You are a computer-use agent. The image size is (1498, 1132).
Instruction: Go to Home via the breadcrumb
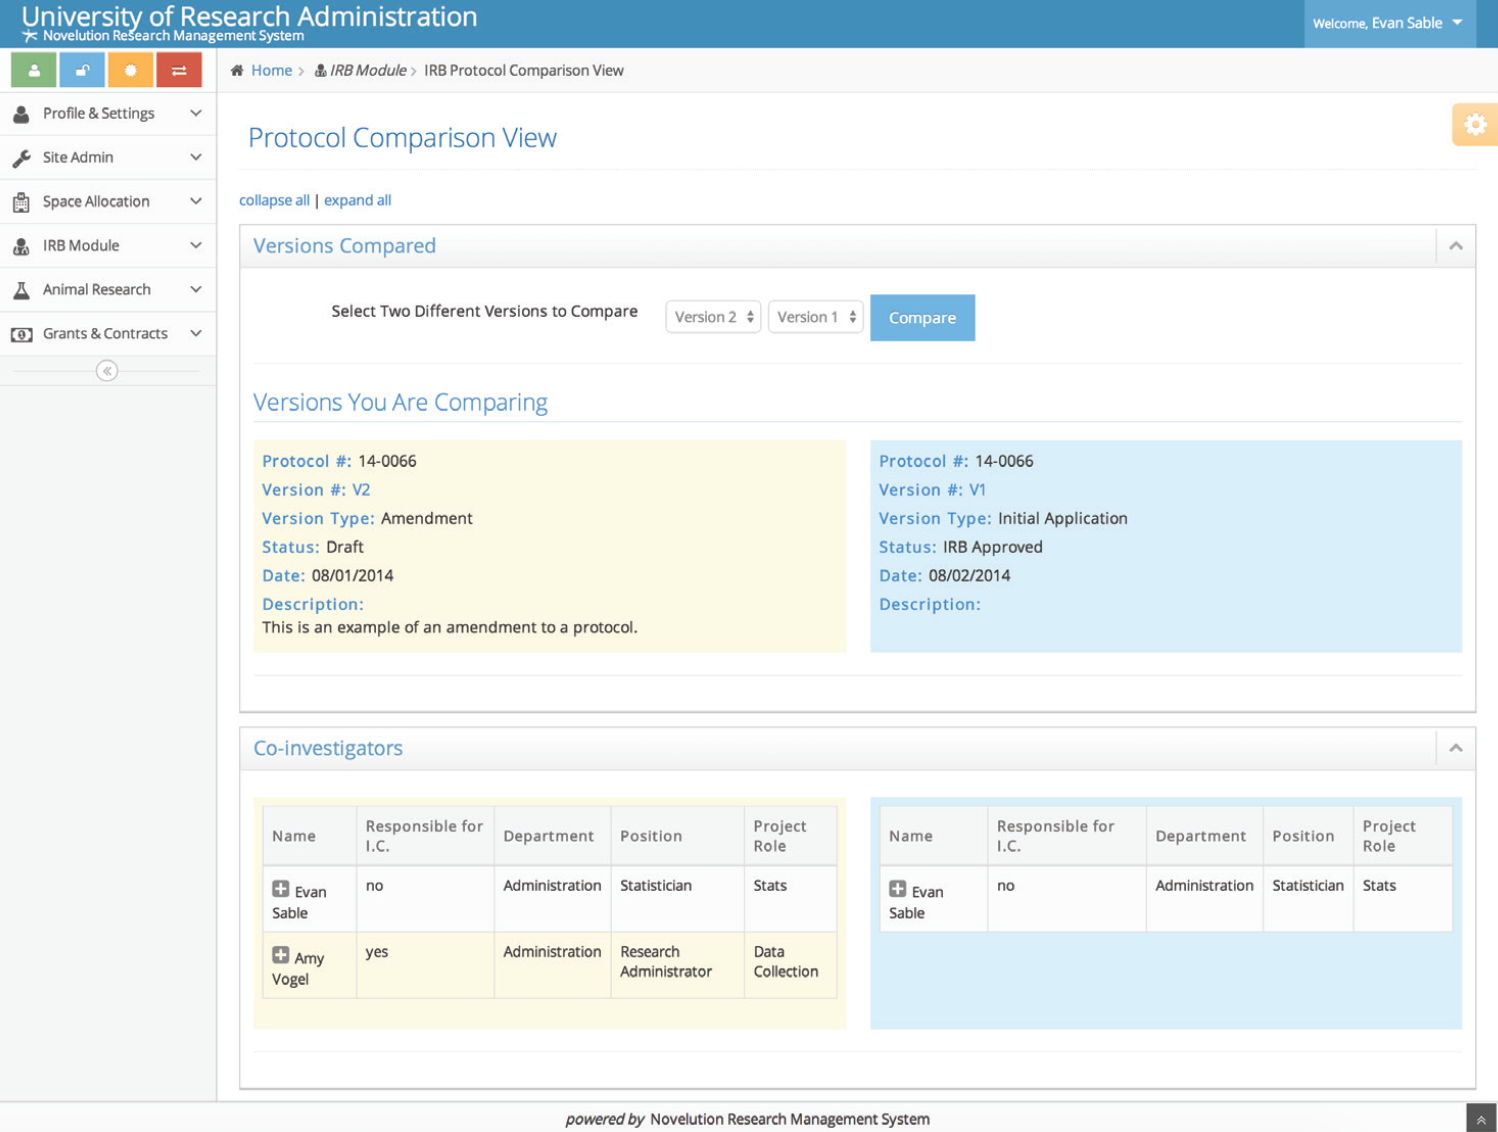coord(271,70)
